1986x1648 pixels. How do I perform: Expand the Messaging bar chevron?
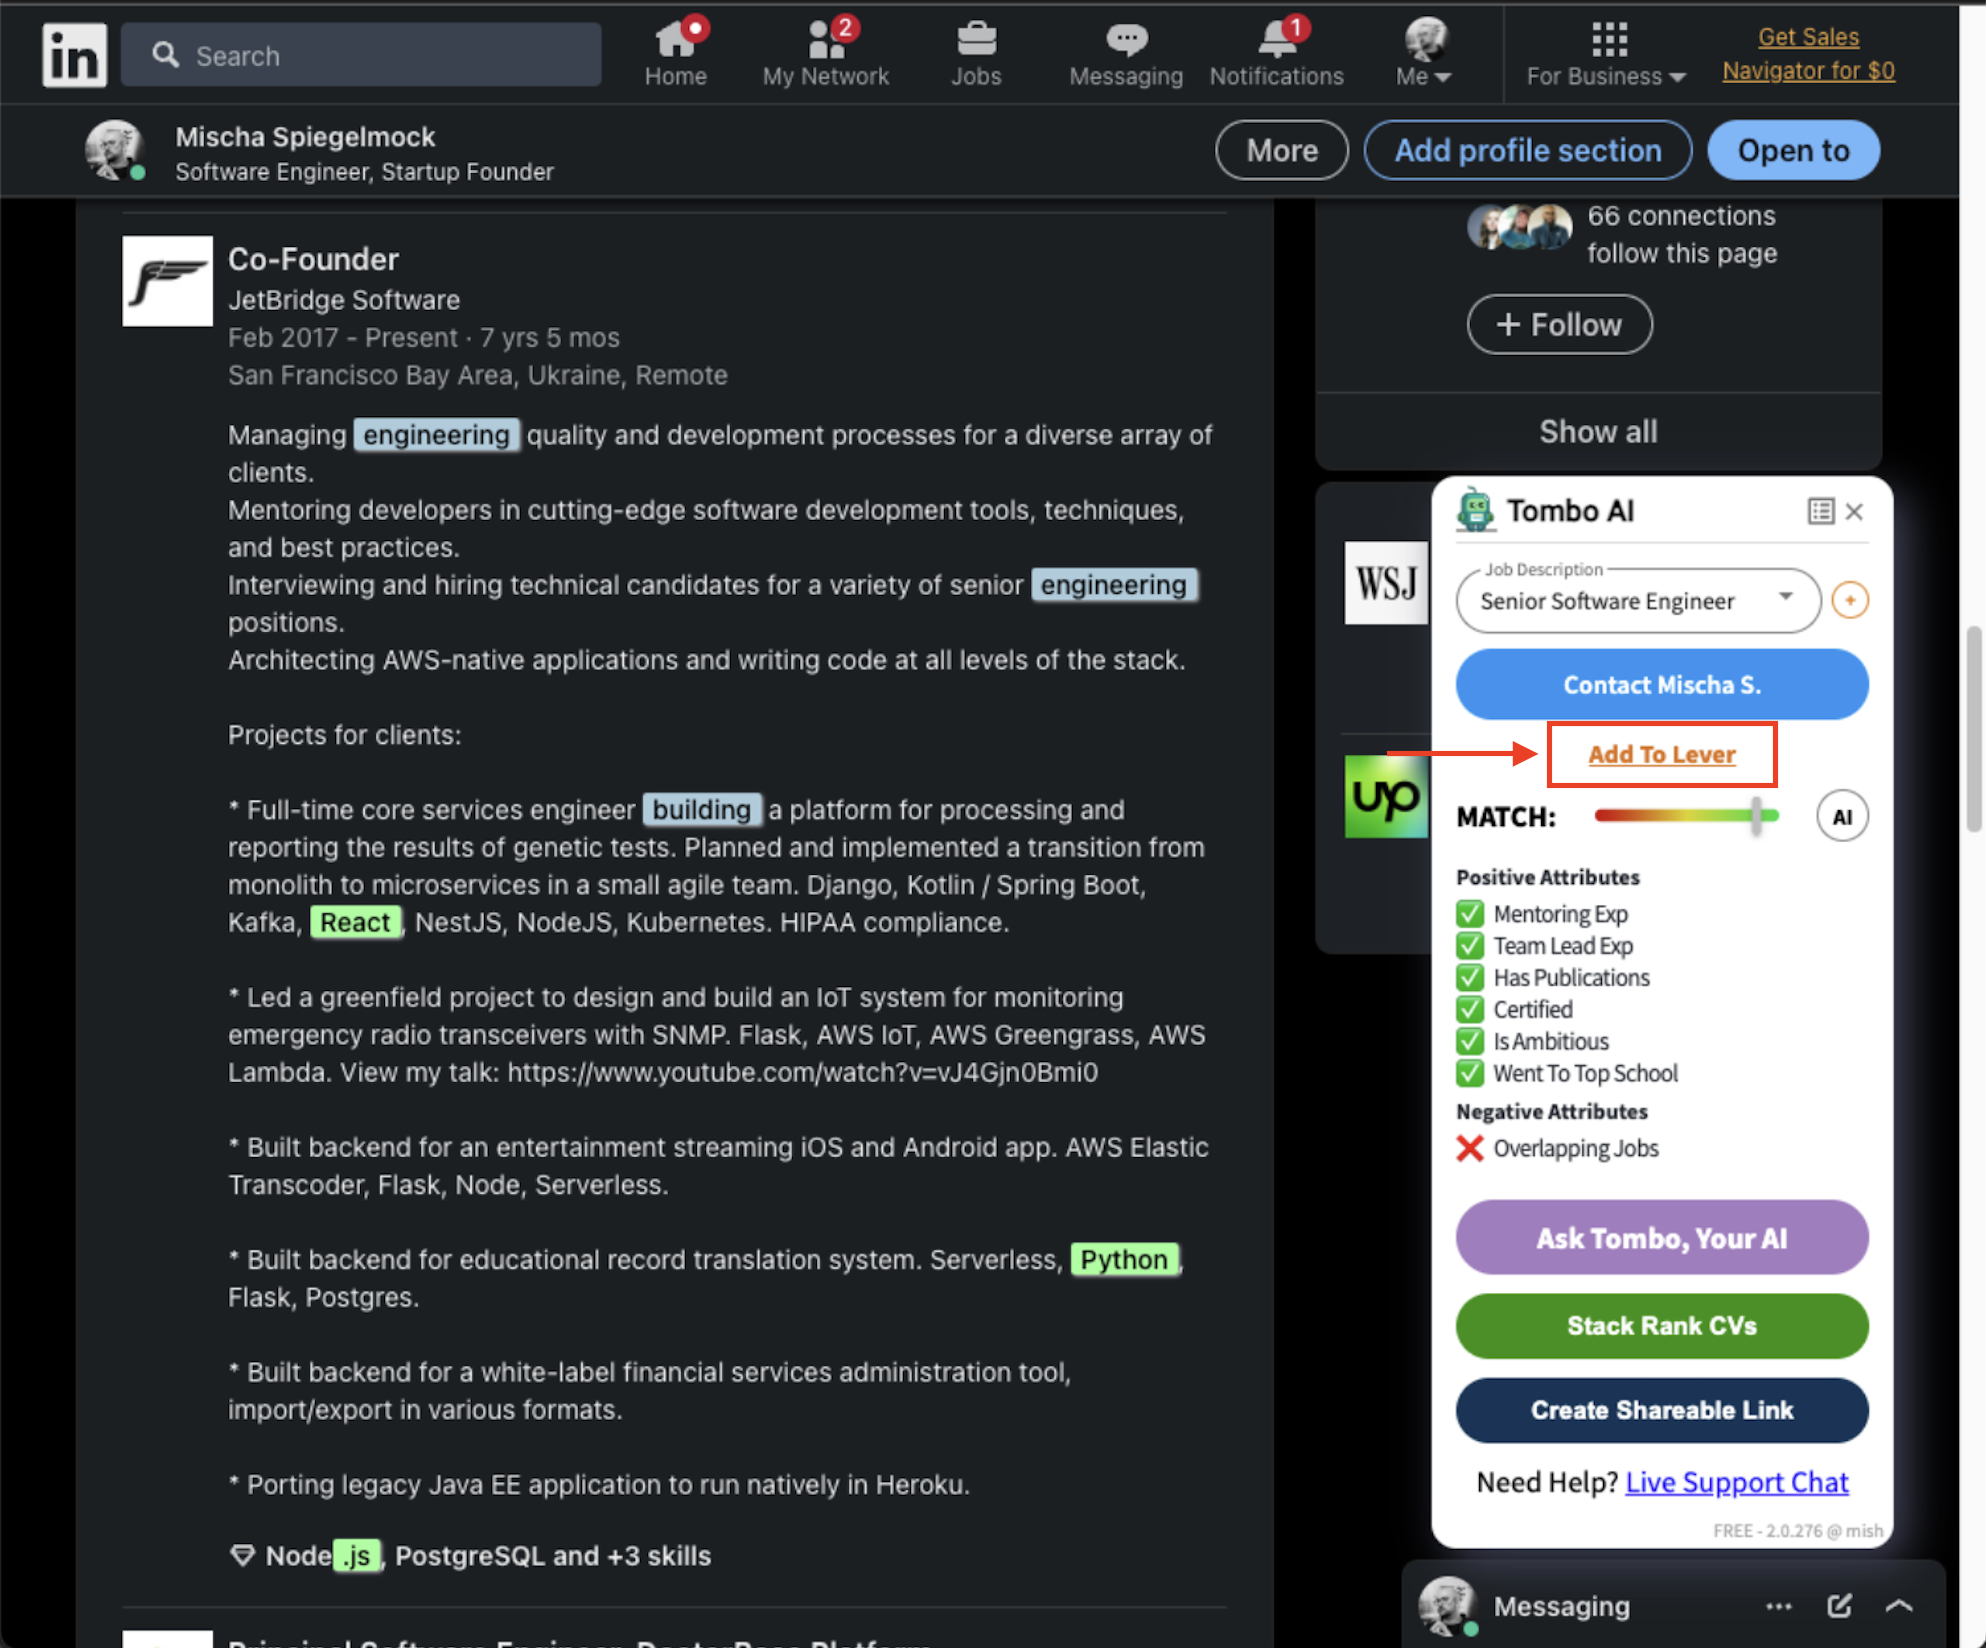pyautogui.click(x=1899, y=1606)
